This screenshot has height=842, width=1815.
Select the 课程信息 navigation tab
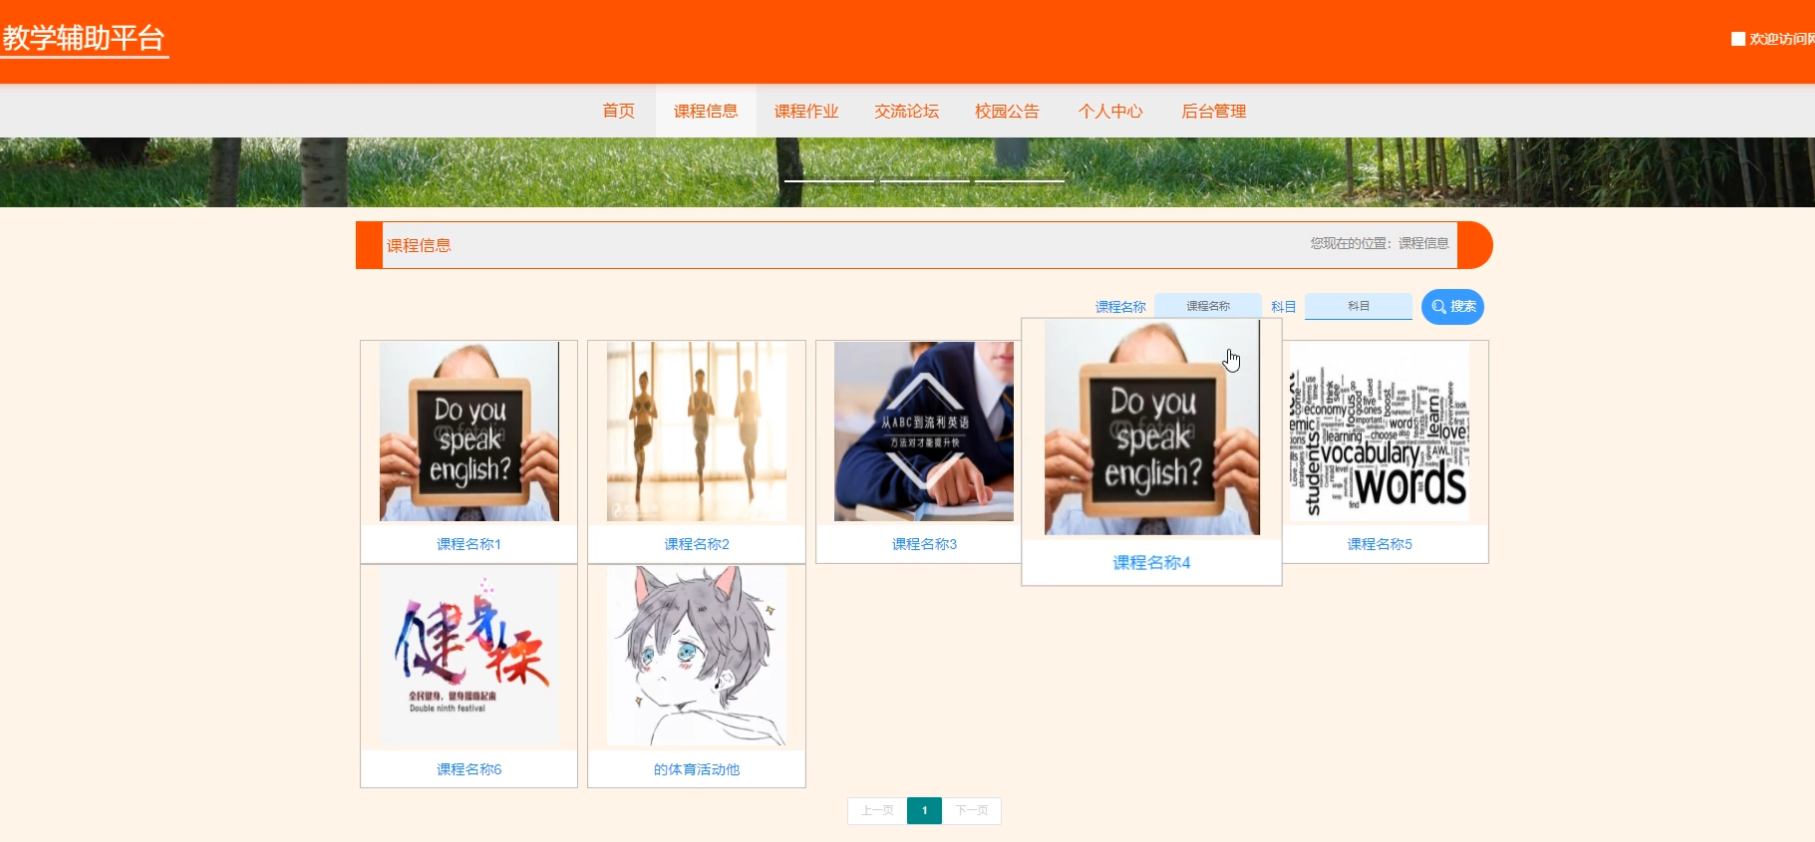705,111
